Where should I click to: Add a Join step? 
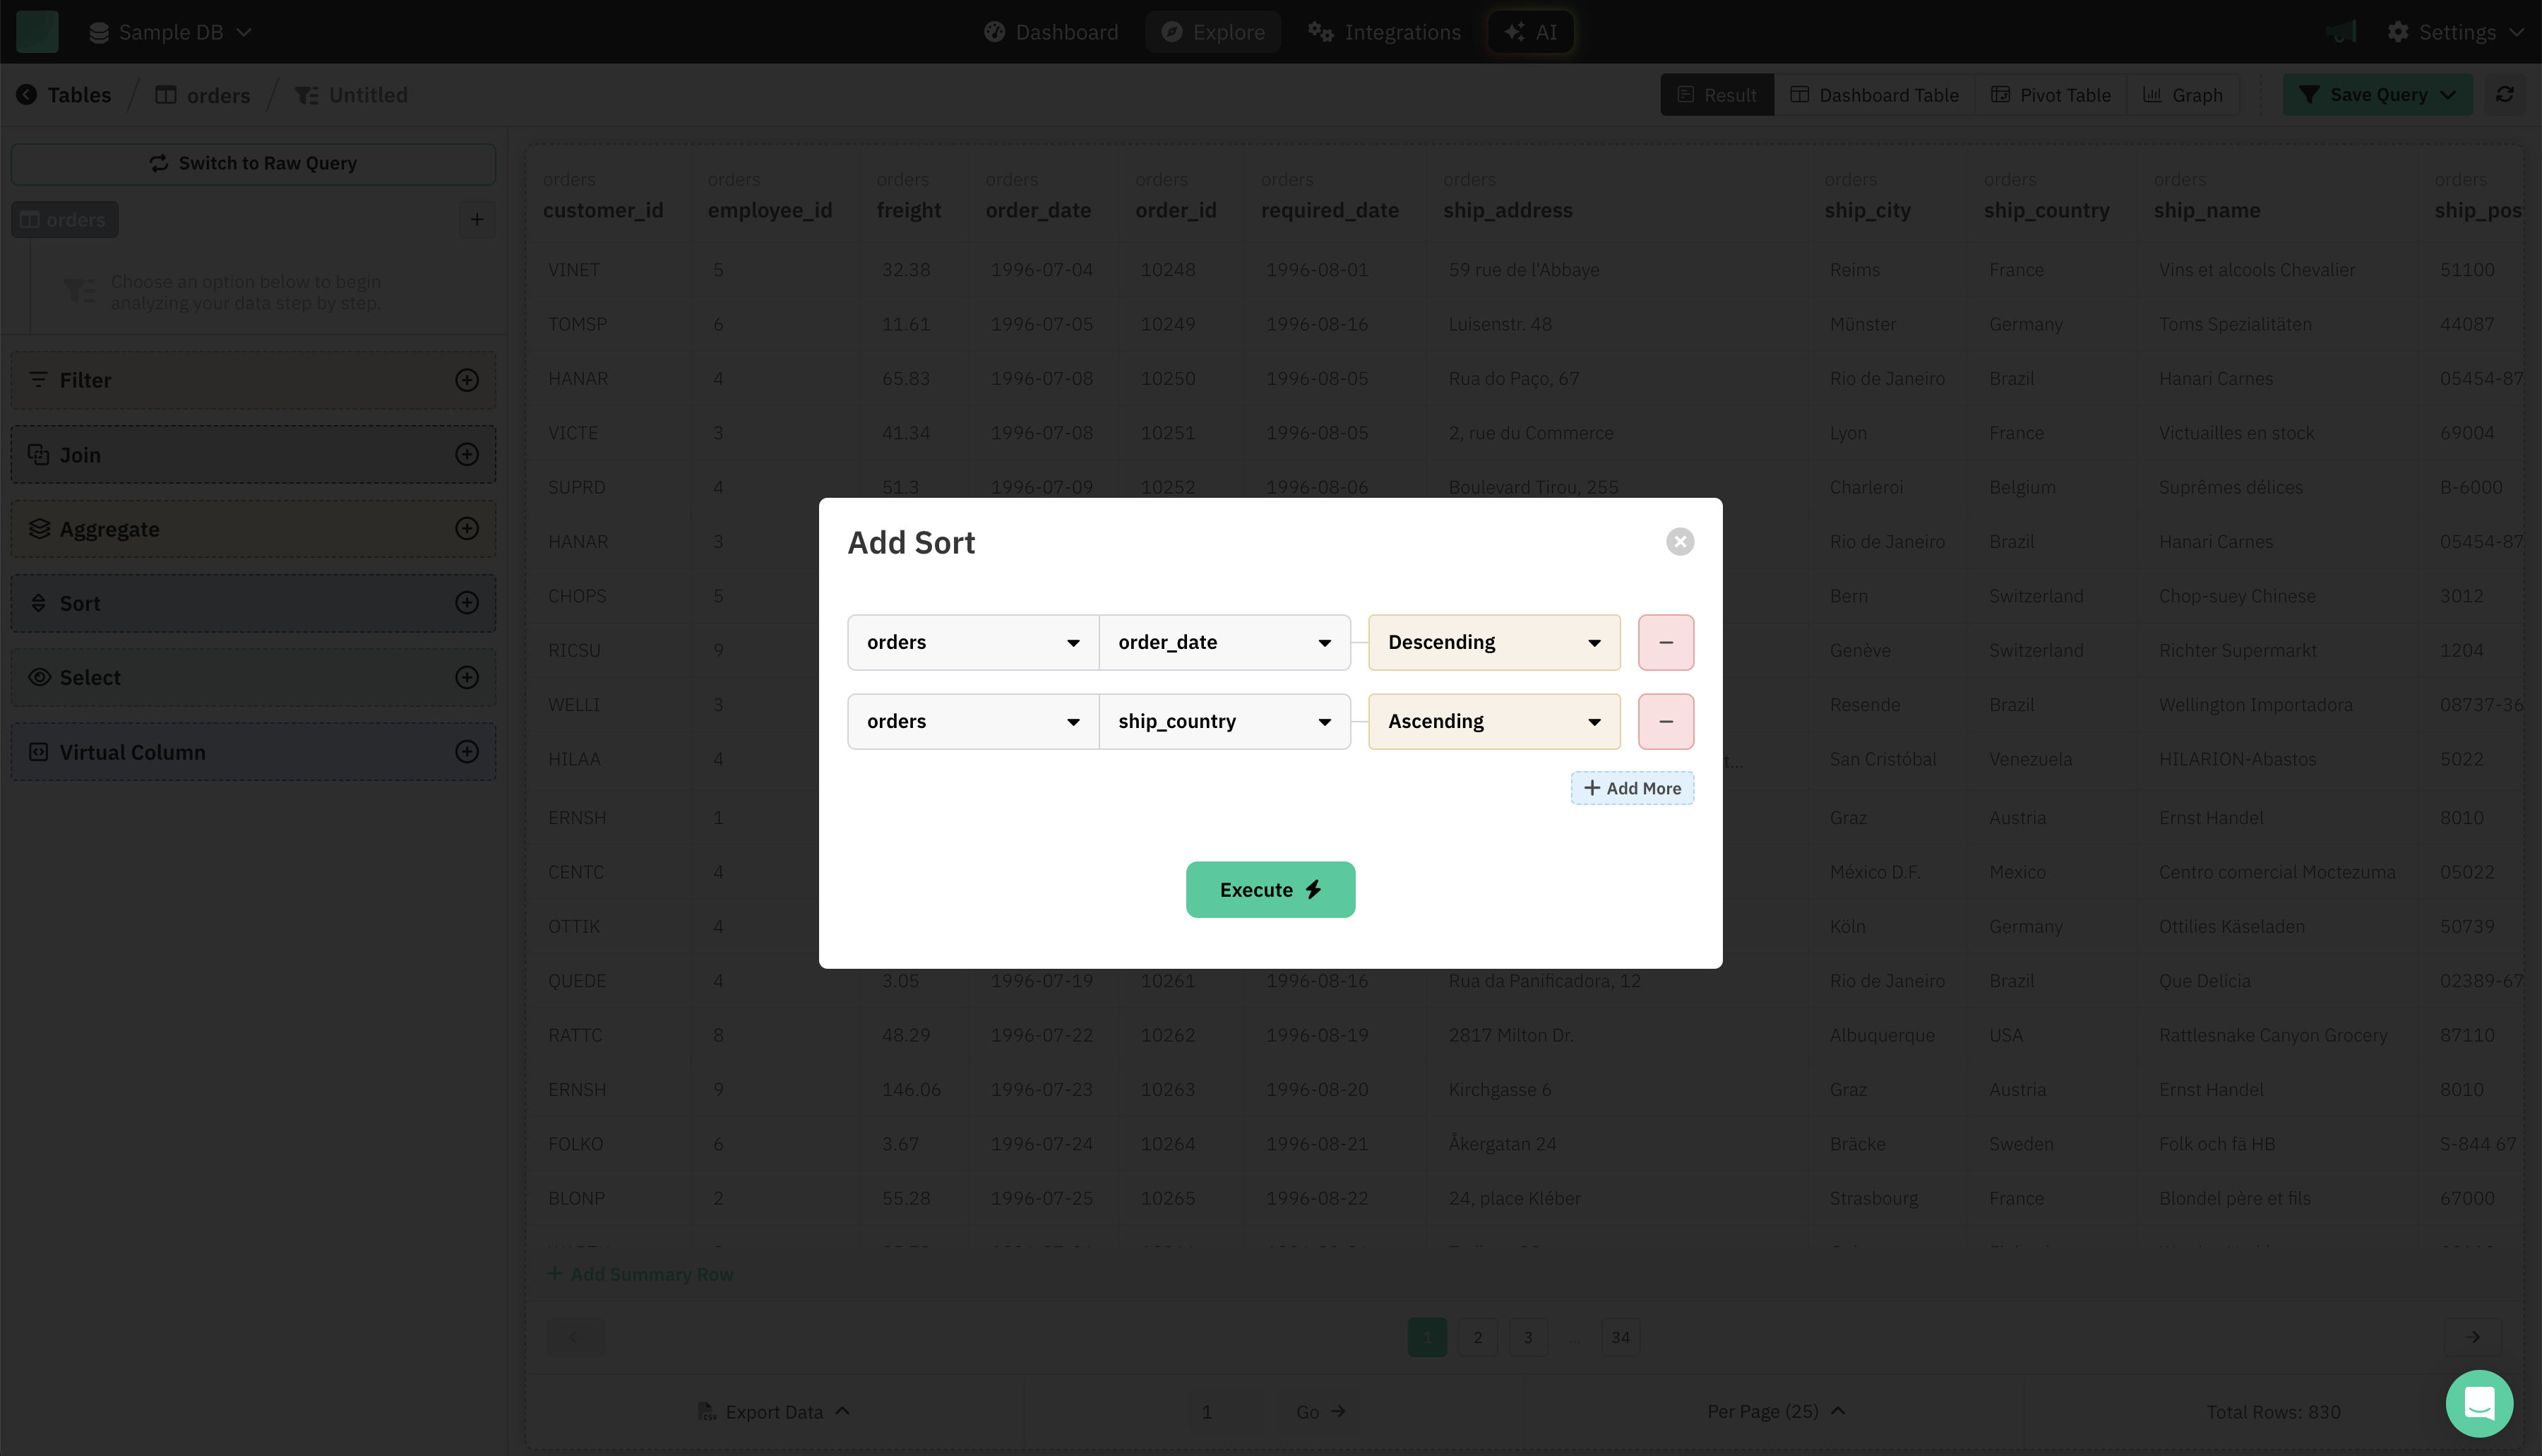tap(467, 455)
